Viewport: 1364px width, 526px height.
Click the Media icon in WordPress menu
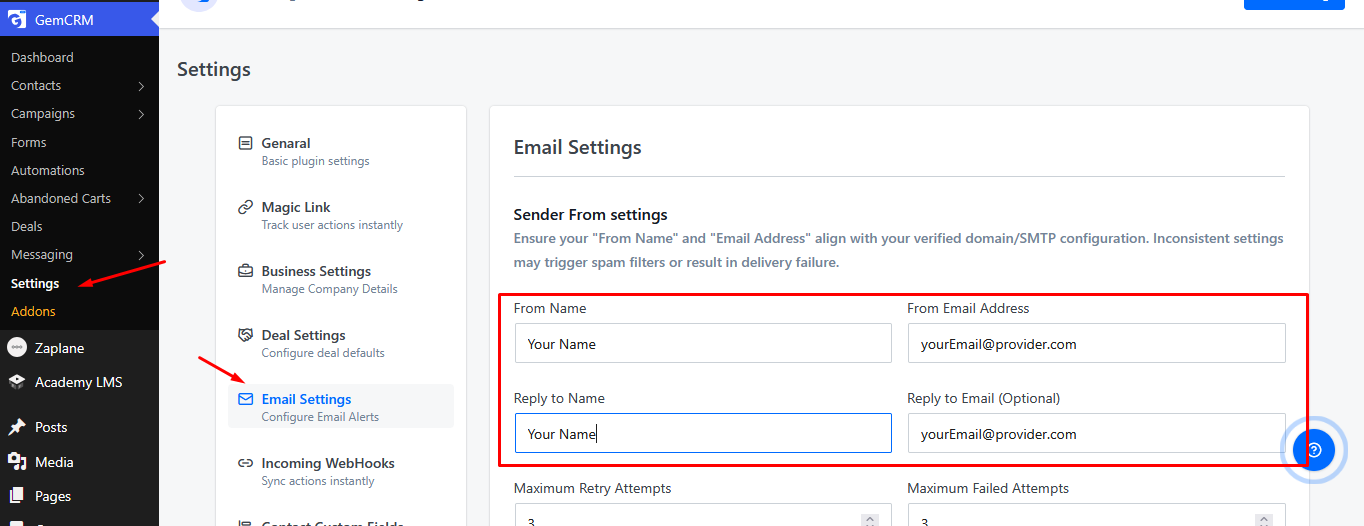click(16, 462)
